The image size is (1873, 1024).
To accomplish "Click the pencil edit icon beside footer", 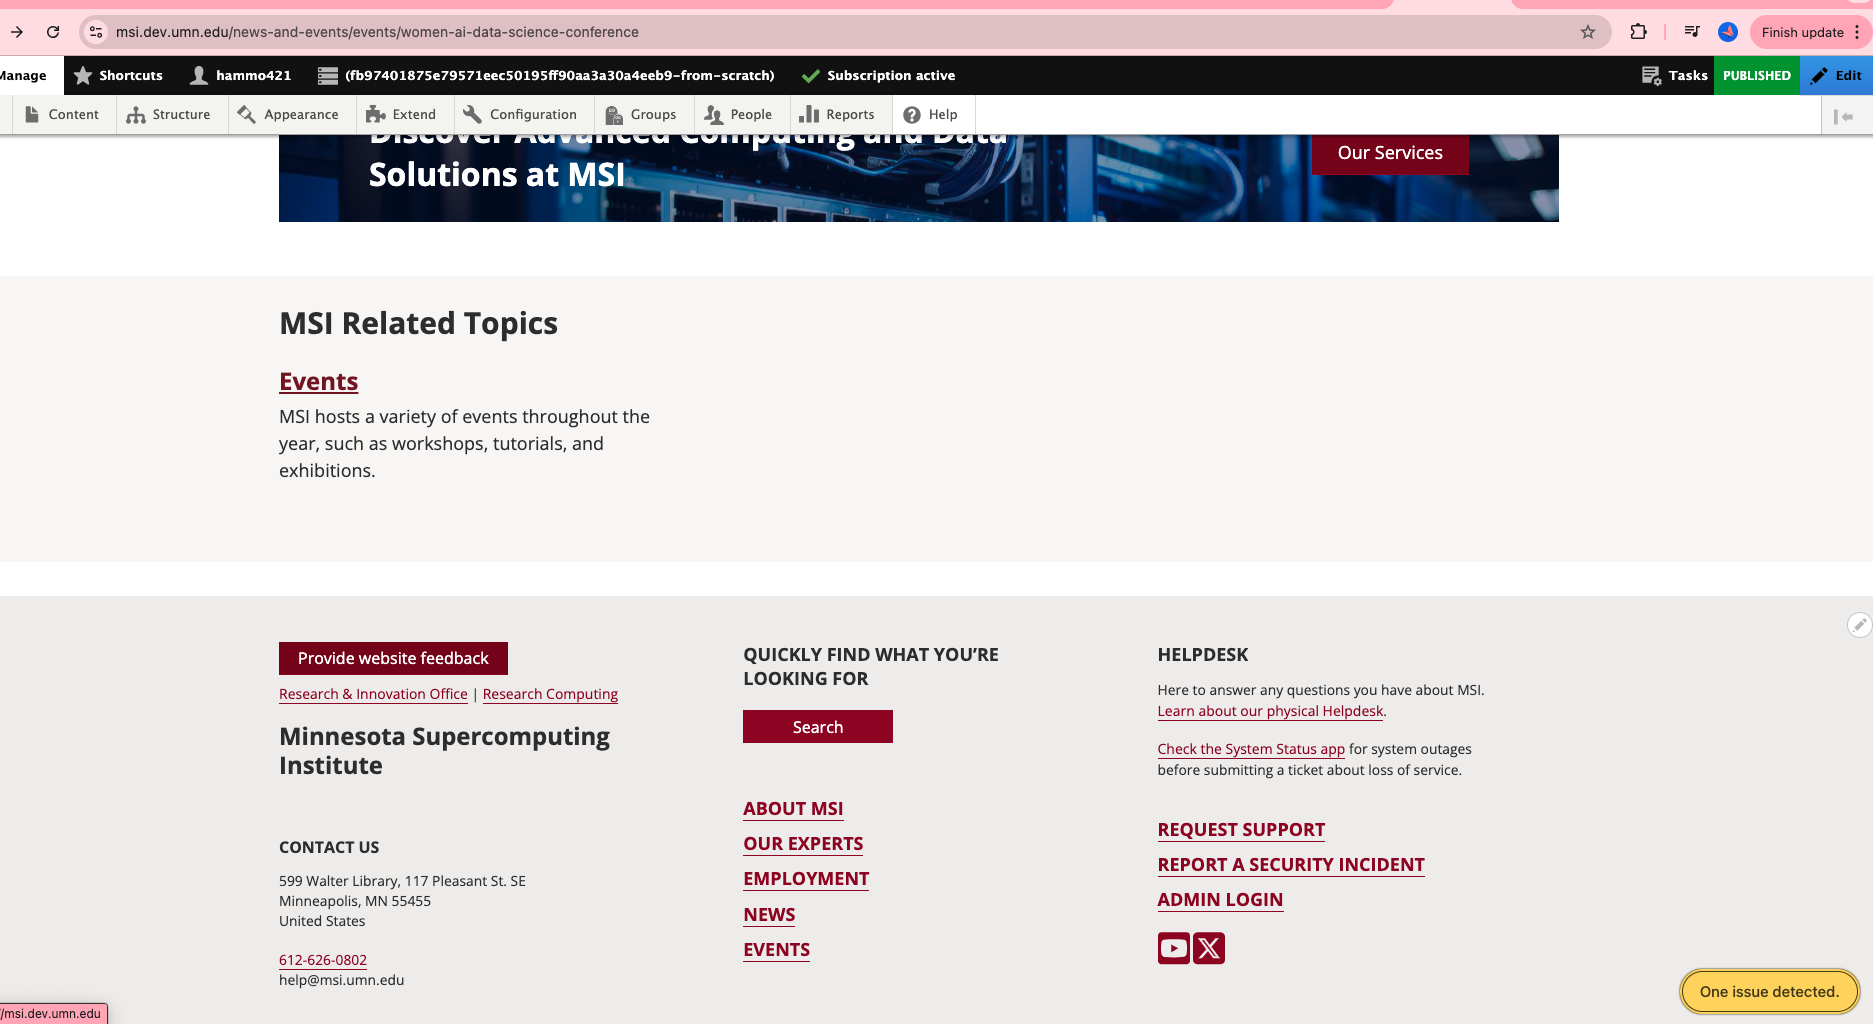I will coord(1858,625).
